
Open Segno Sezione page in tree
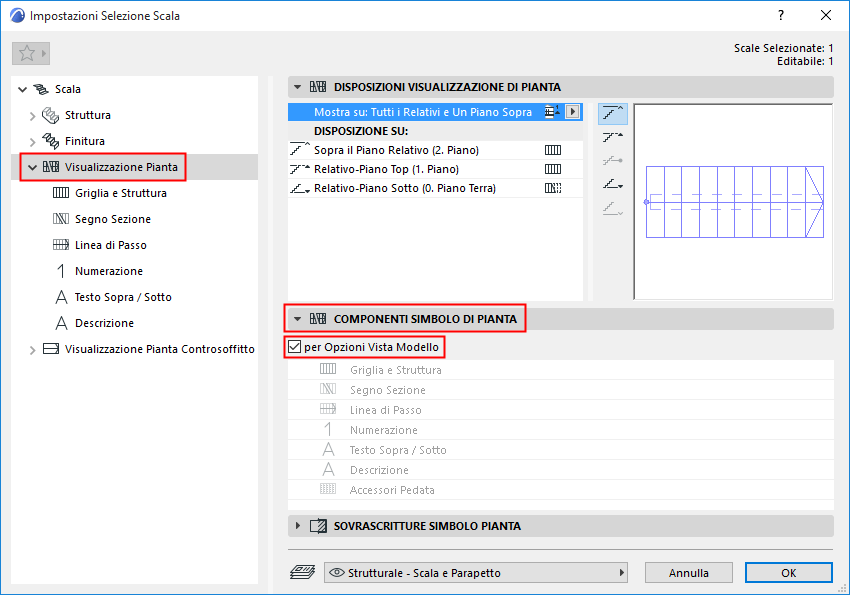[x=113, y=219]
